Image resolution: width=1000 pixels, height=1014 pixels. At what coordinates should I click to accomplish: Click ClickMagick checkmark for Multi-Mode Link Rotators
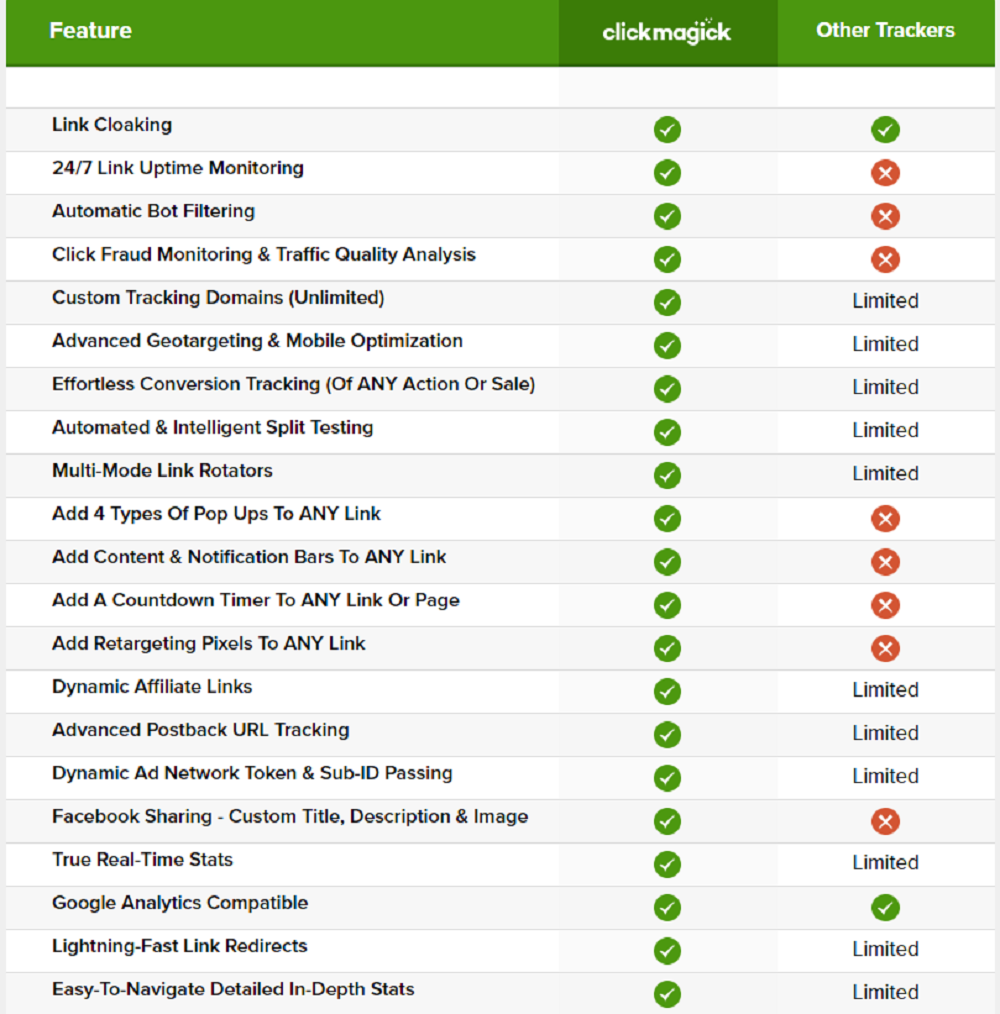667,475
